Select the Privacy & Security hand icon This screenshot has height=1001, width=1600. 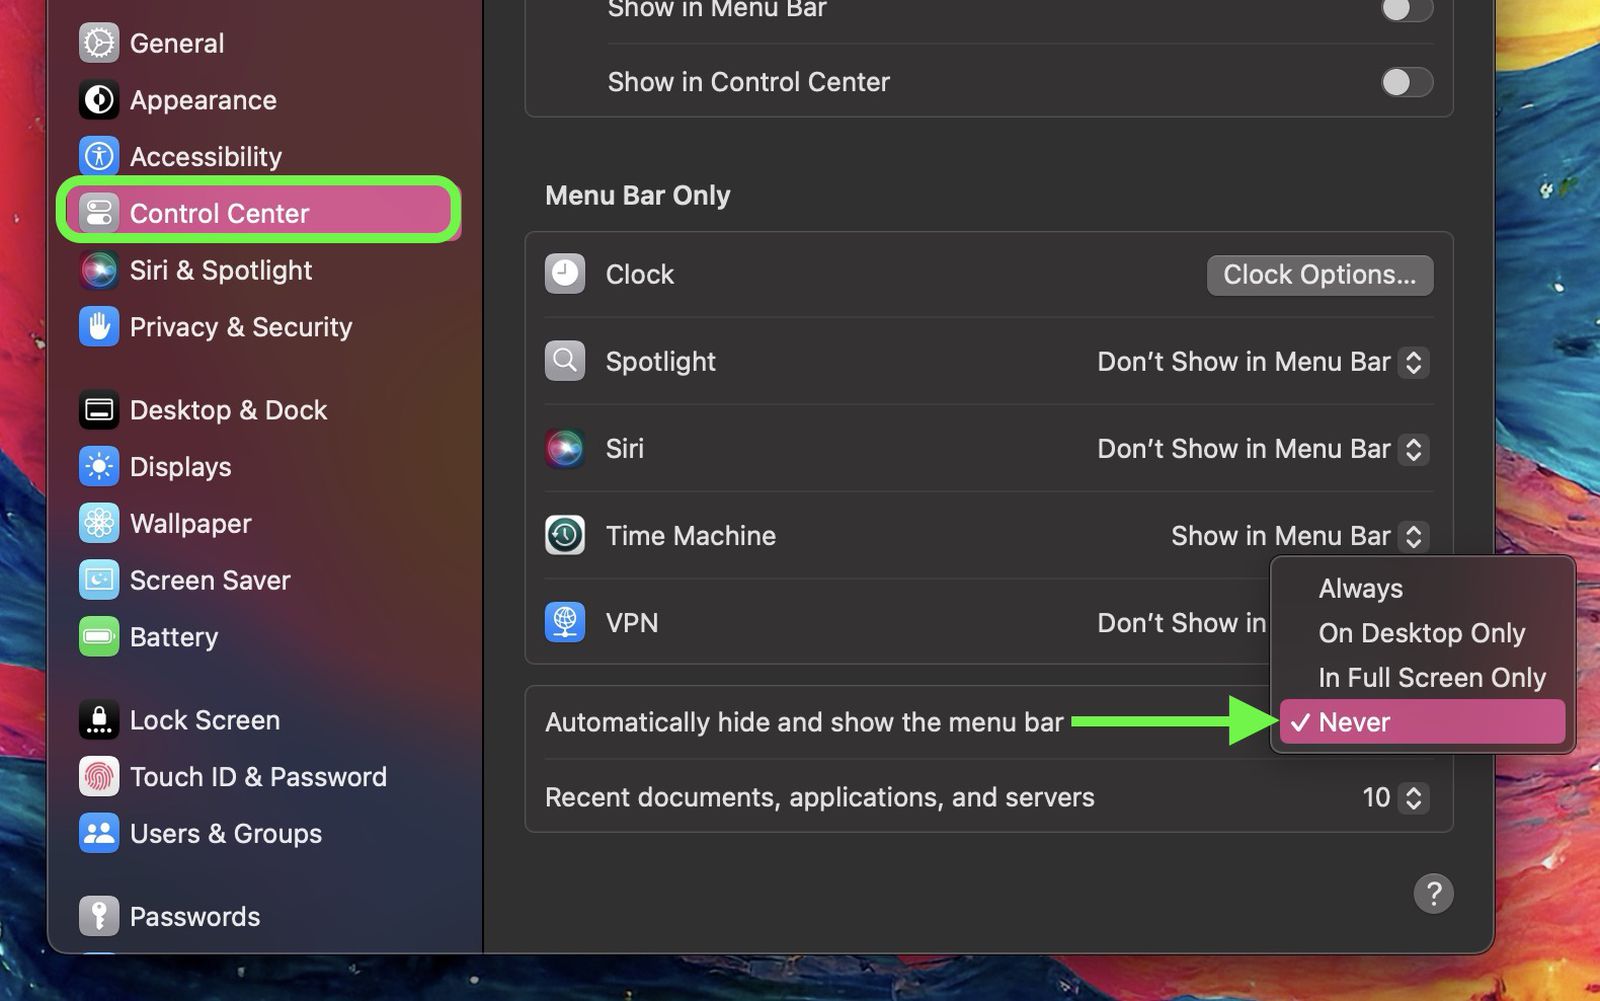98,326
